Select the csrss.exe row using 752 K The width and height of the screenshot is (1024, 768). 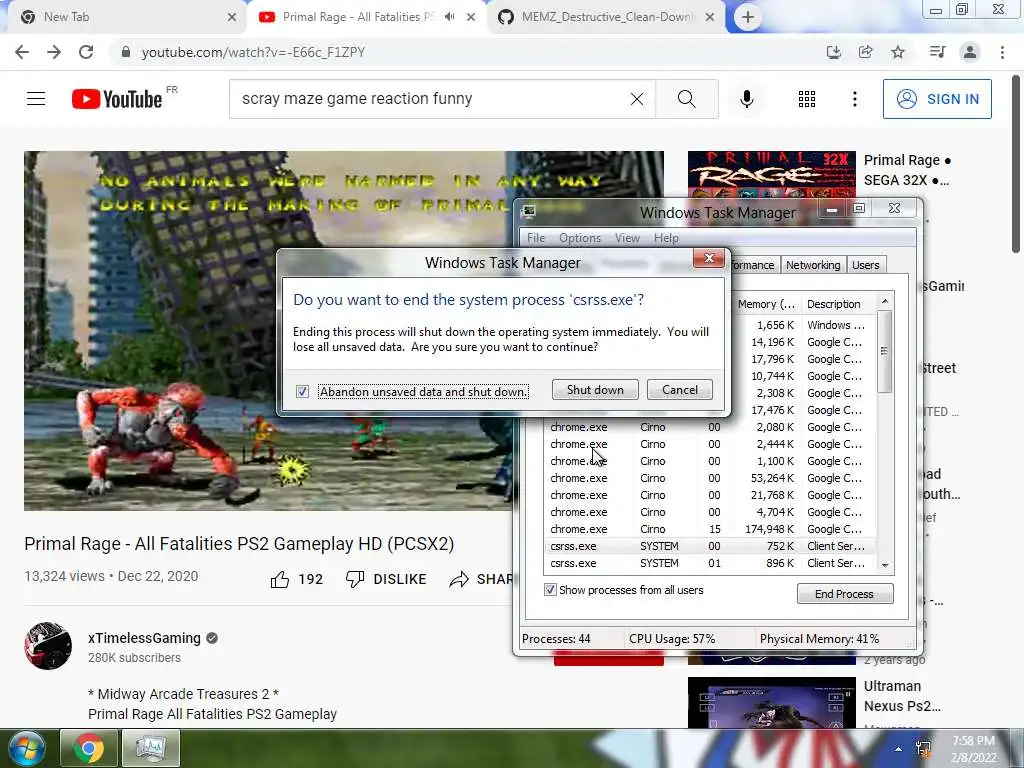pyautogui.click(x=710, y=546)
